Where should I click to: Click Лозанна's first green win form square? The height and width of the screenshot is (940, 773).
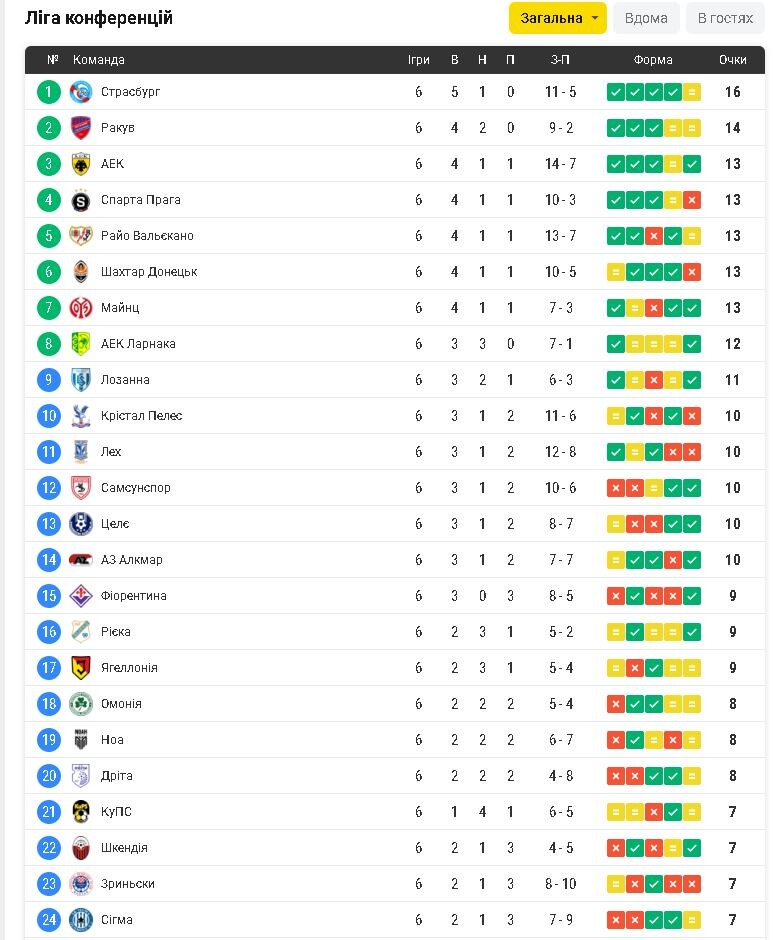pos(616,380)
